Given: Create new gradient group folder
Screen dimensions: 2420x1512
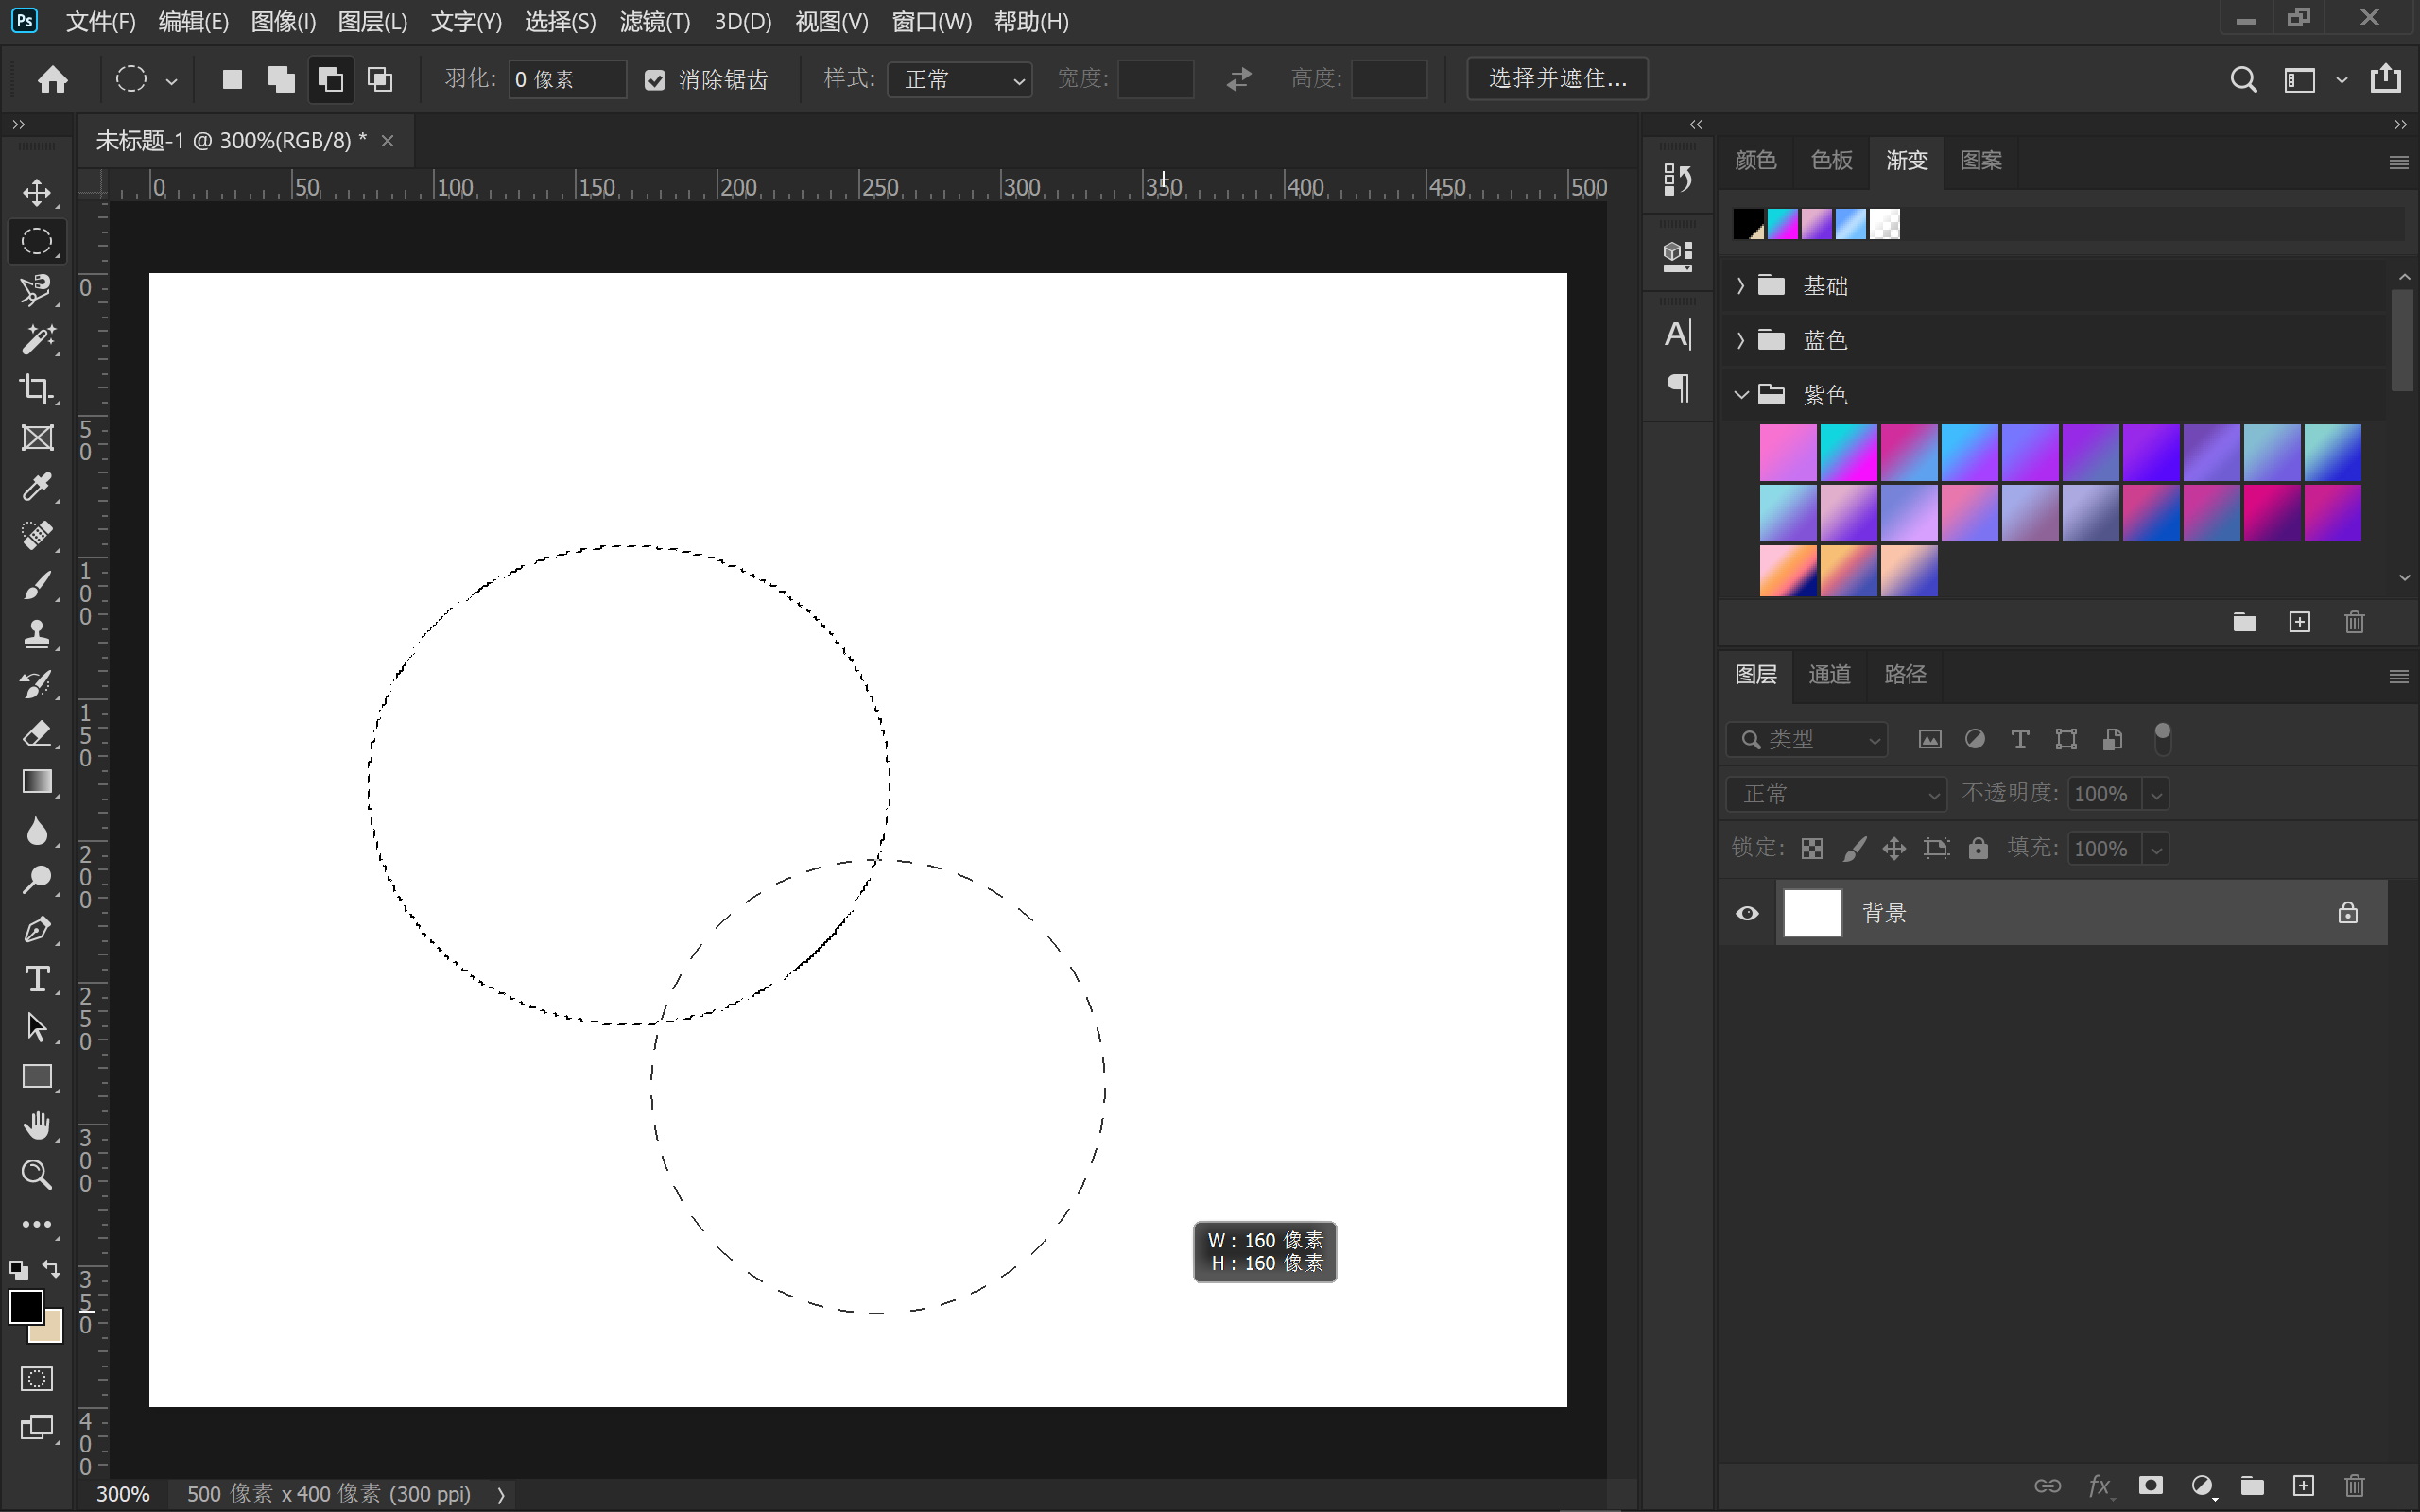Looking at the screenshot, I should (x=2244, y=622).
